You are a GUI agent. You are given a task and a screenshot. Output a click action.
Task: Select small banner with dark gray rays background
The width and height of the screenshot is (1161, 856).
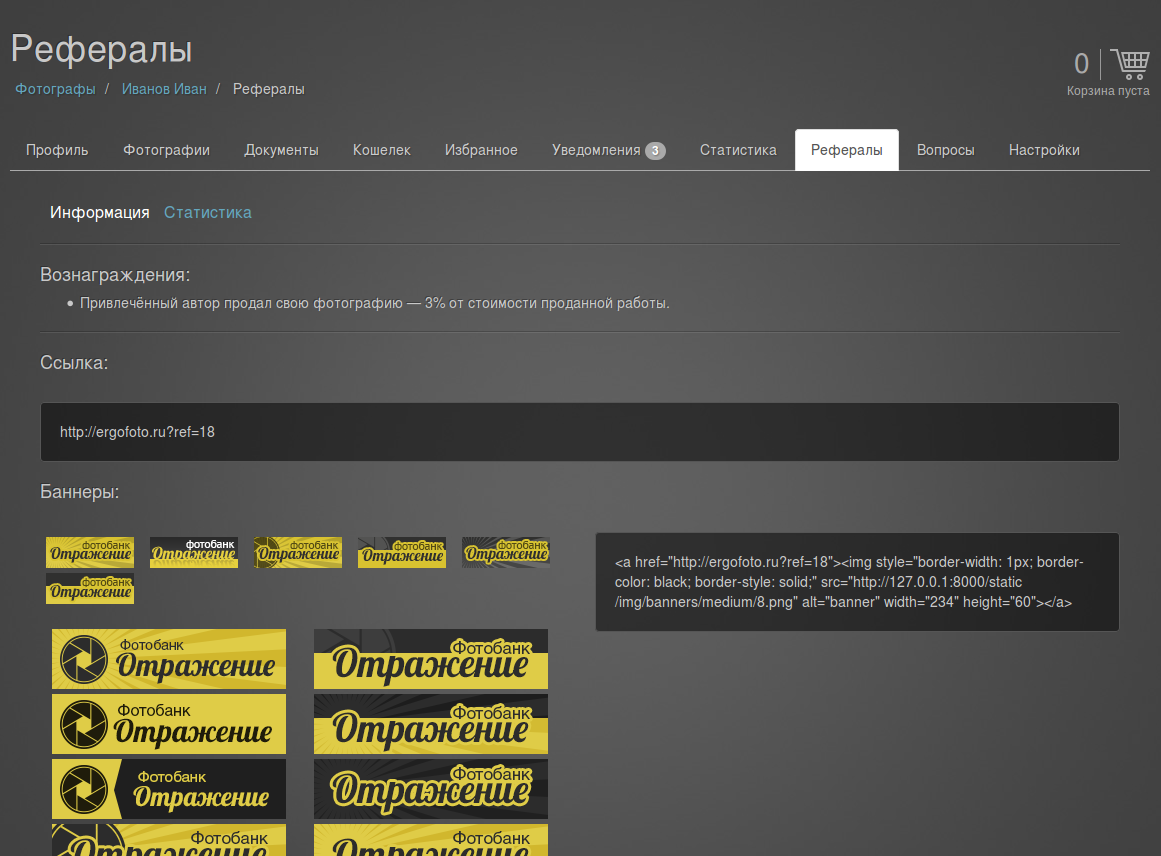[x=506, y=552]
